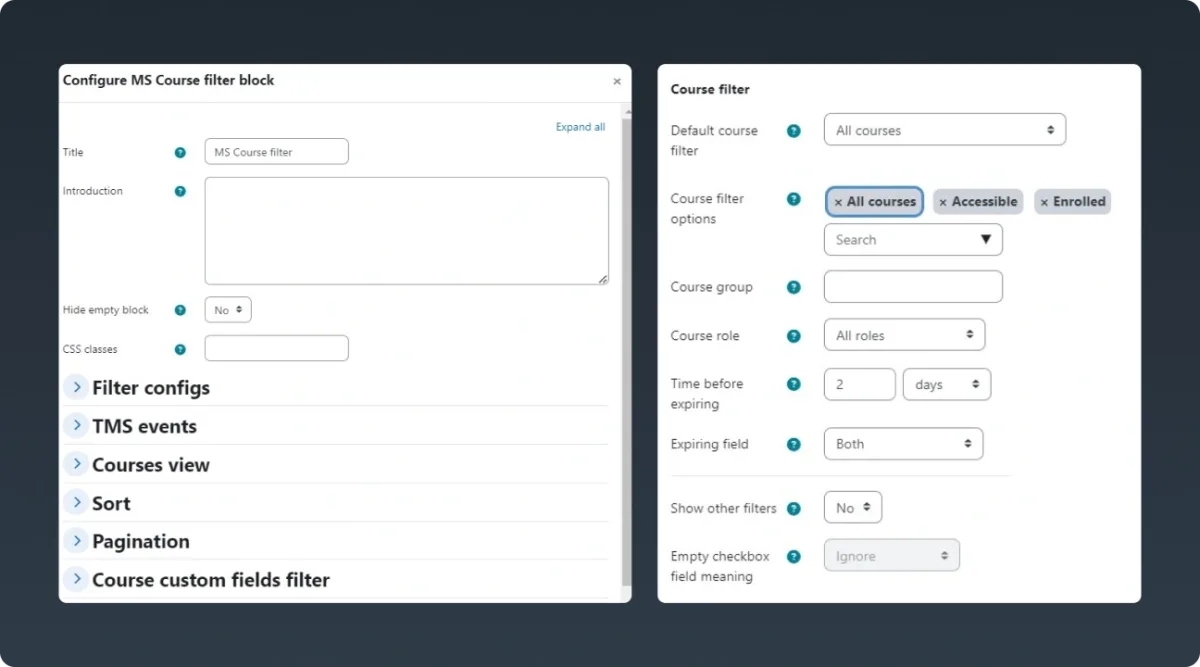Click the Course group help icon
Image resolution: width=1200 pixels, height=667 pixels.
click(x=794, y=287)
